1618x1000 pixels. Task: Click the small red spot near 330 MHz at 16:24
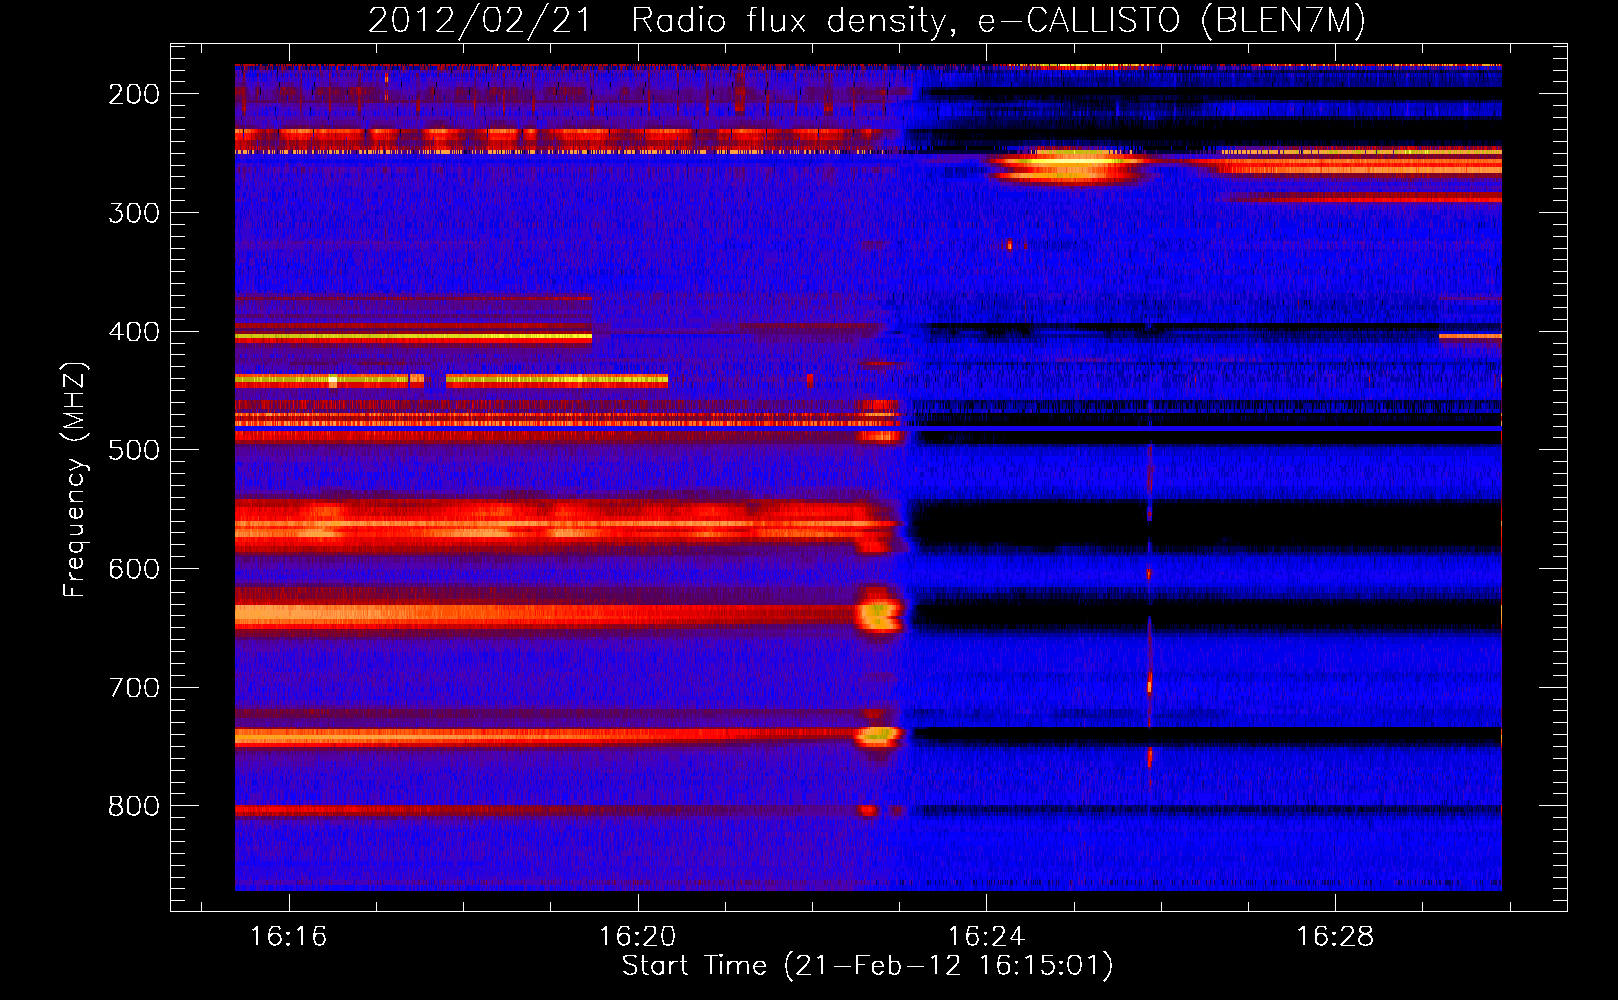[1010, 245]
